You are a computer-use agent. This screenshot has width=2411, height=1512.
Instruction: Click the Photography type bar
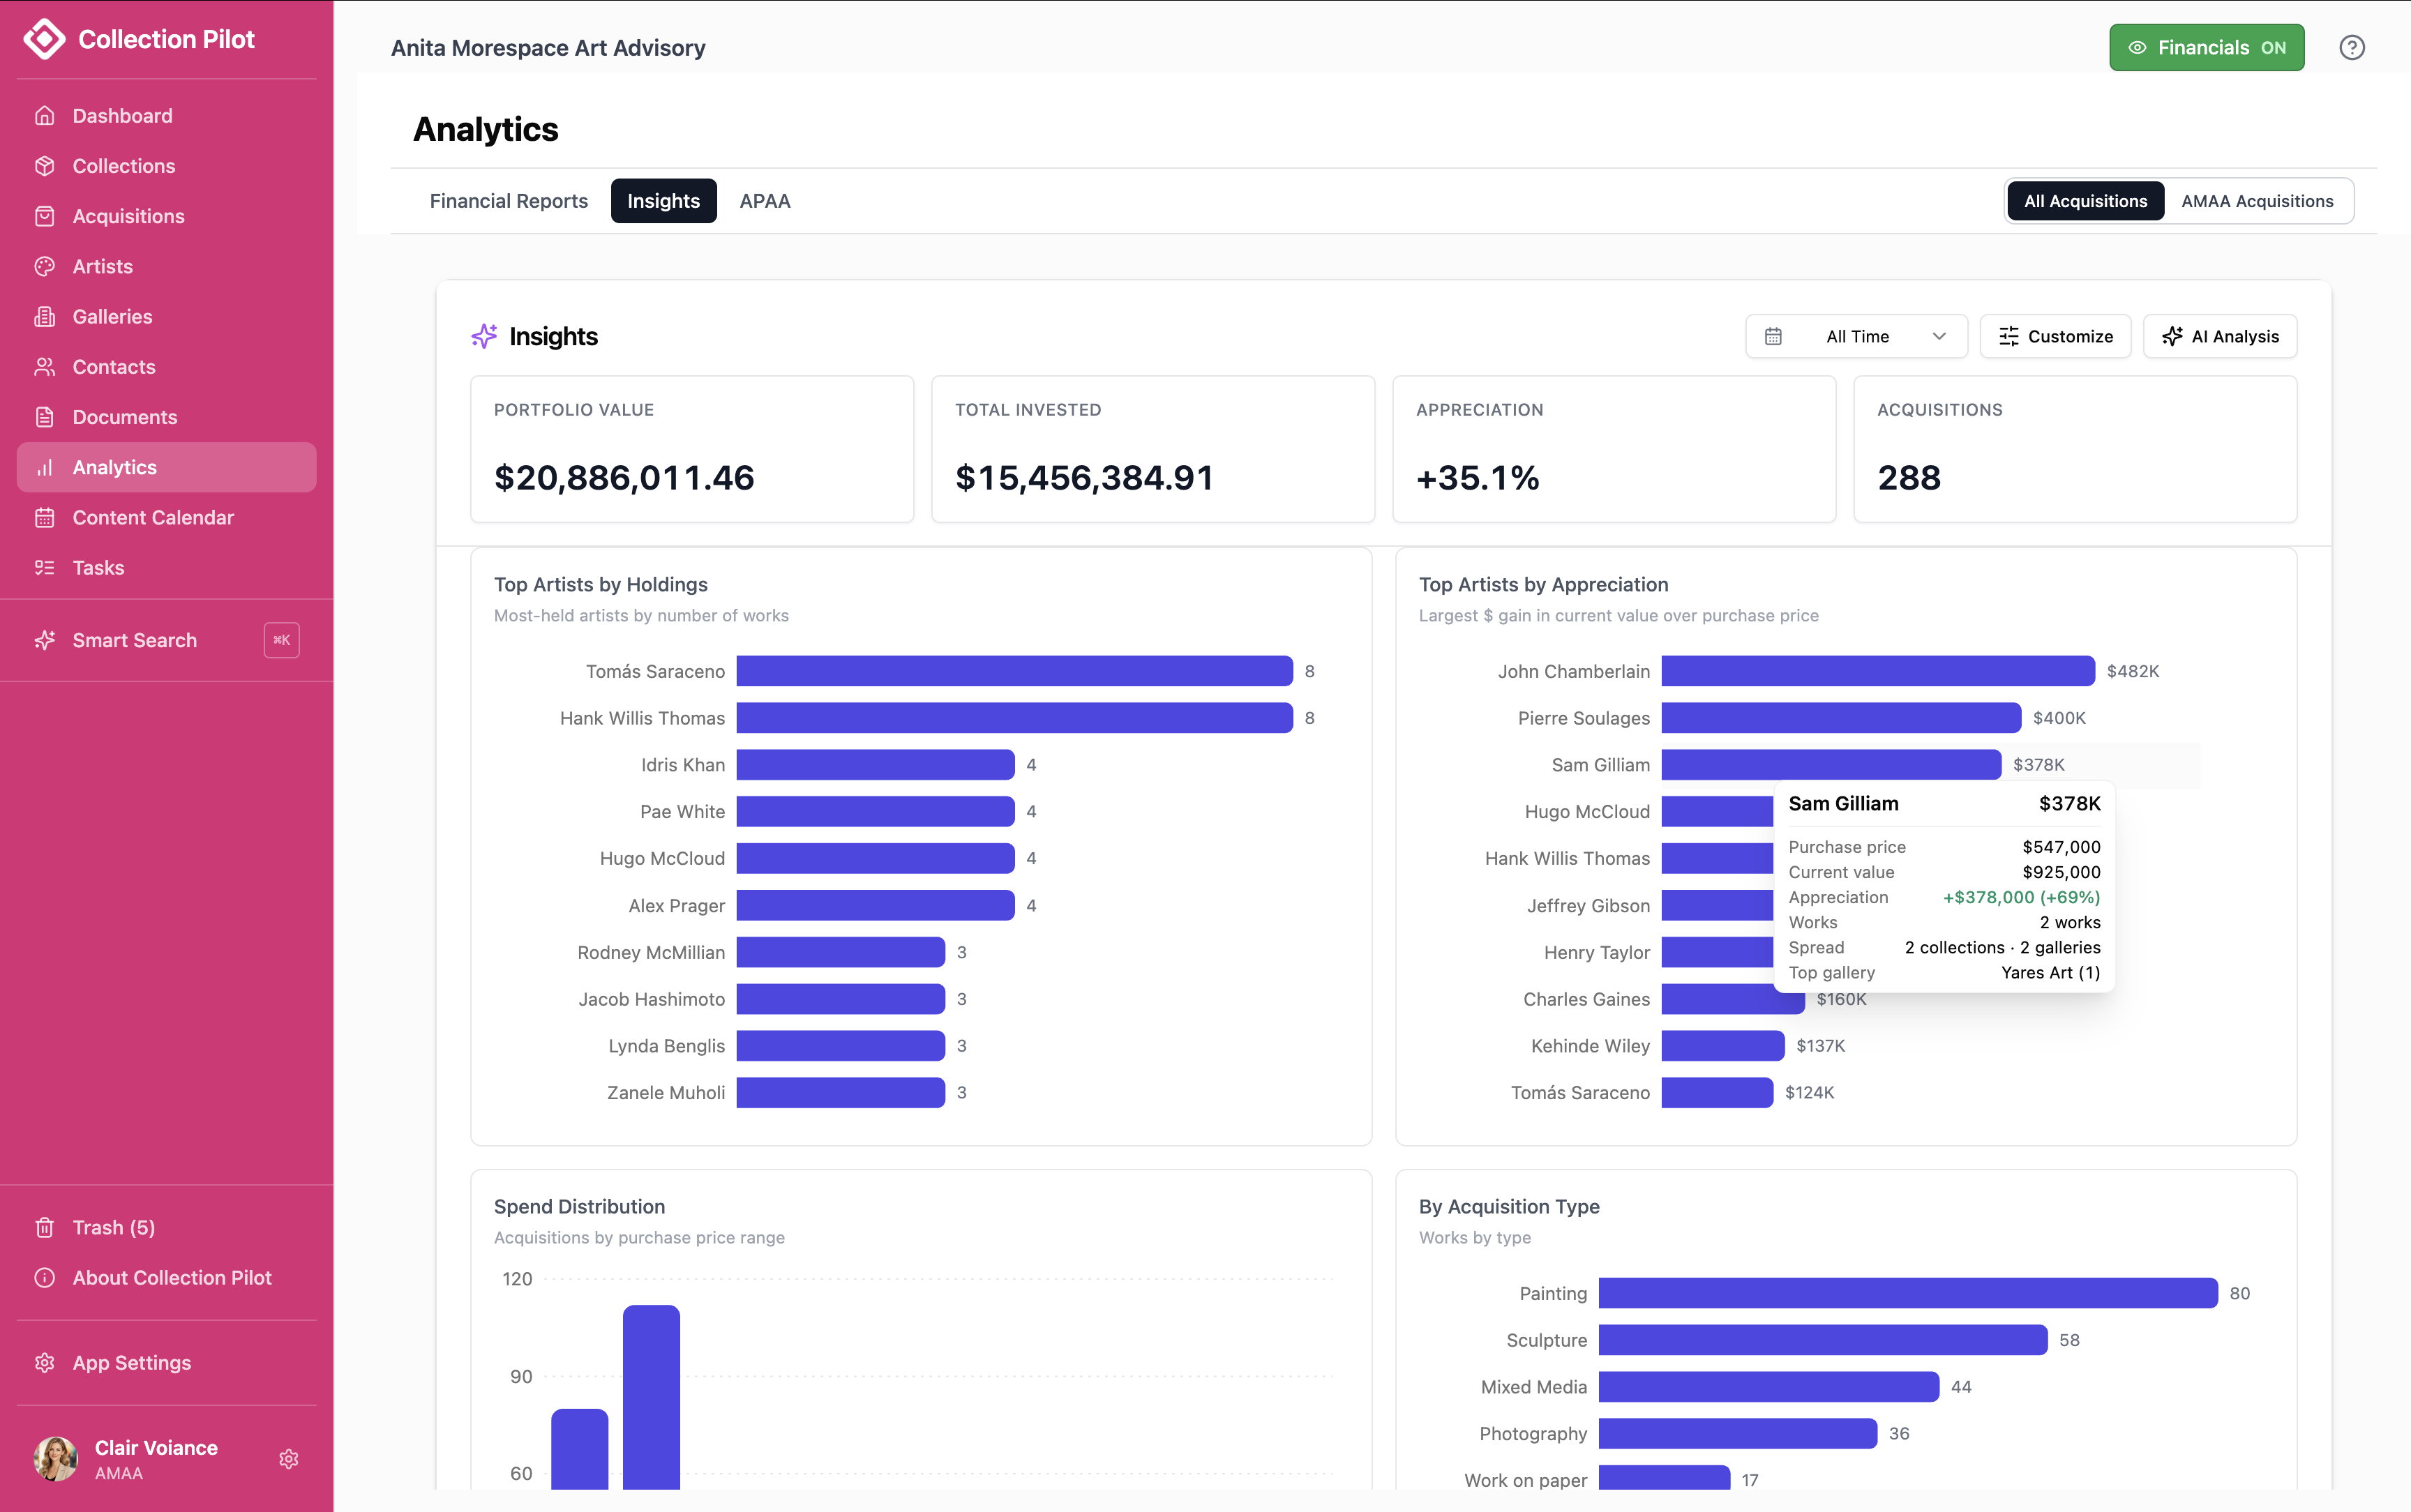1738,1433
